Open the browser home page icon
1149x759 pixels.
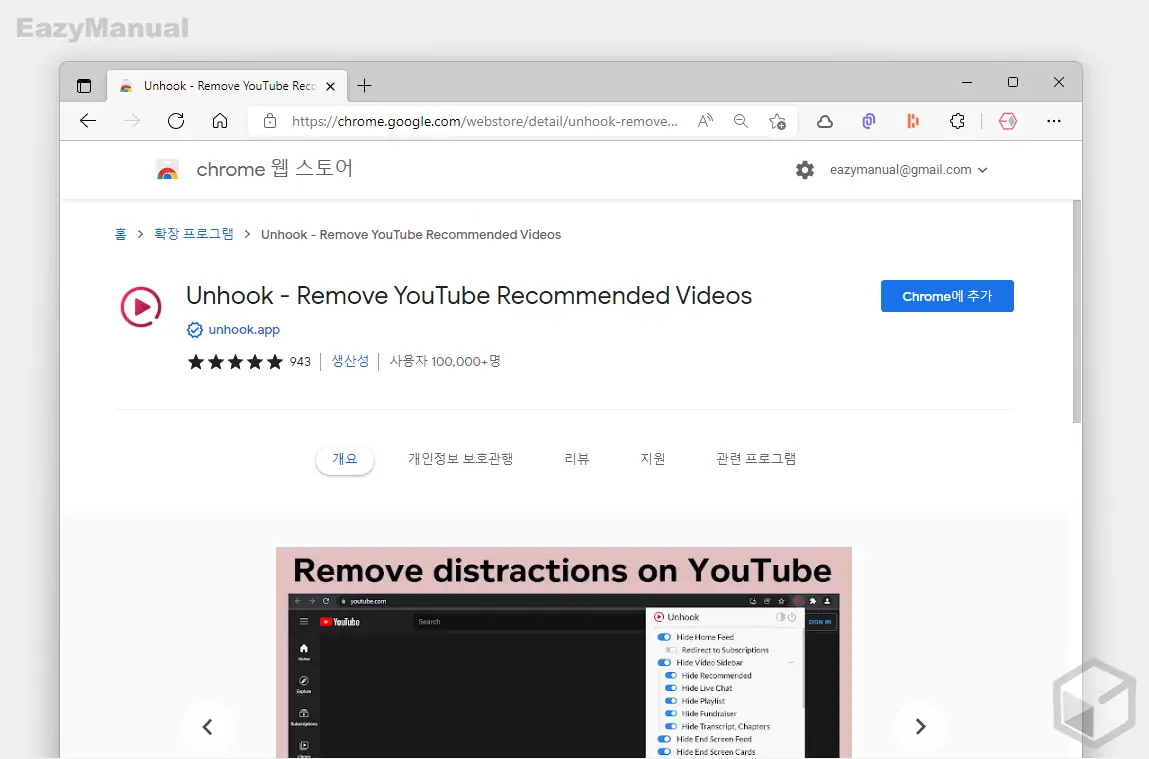[x=220, y=121]
